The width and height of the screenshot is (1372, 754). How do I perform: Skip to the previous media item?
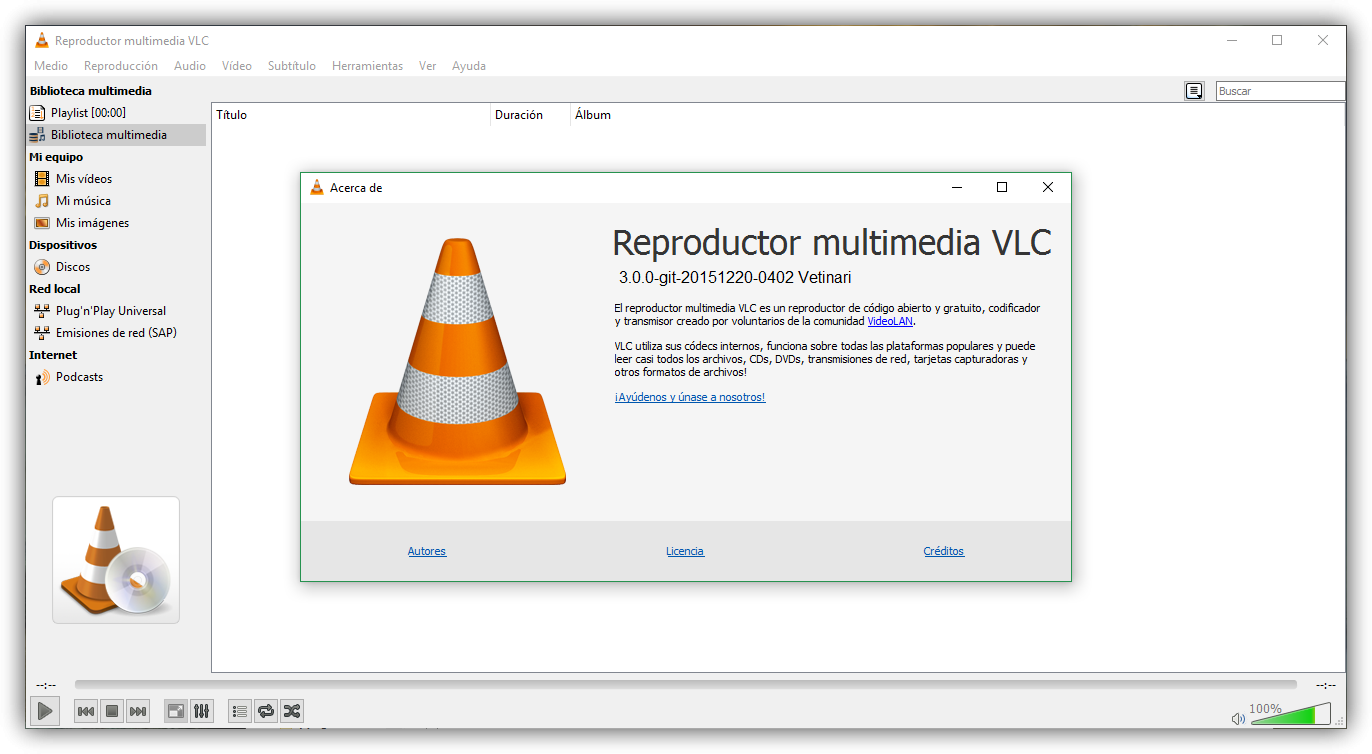86,711
